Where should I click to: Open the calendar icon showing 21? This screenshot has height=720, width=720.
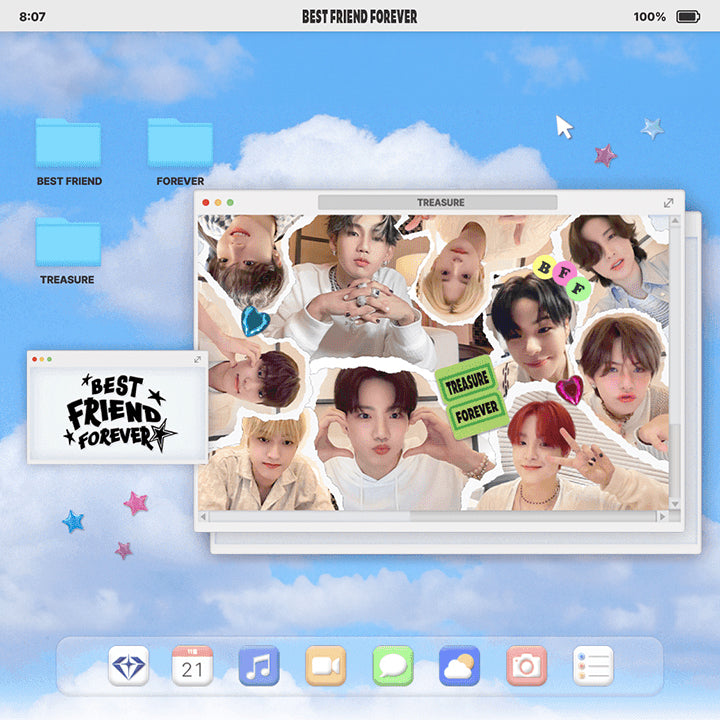pos(192,665)
